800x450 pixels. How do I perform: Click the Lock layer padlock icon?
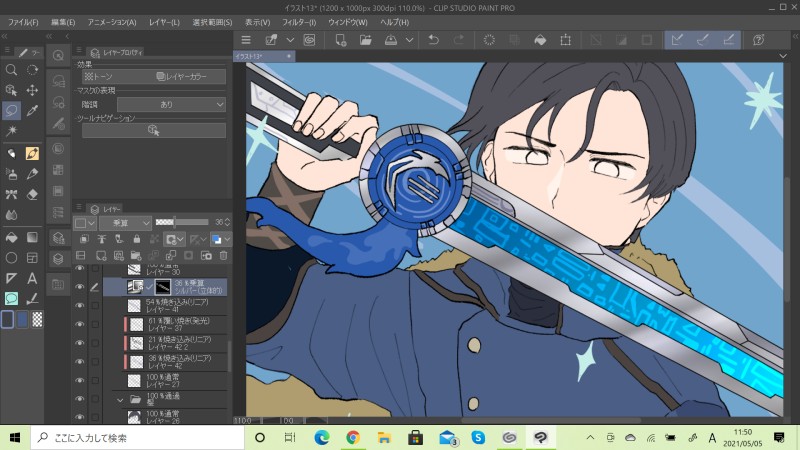(137, 239)
